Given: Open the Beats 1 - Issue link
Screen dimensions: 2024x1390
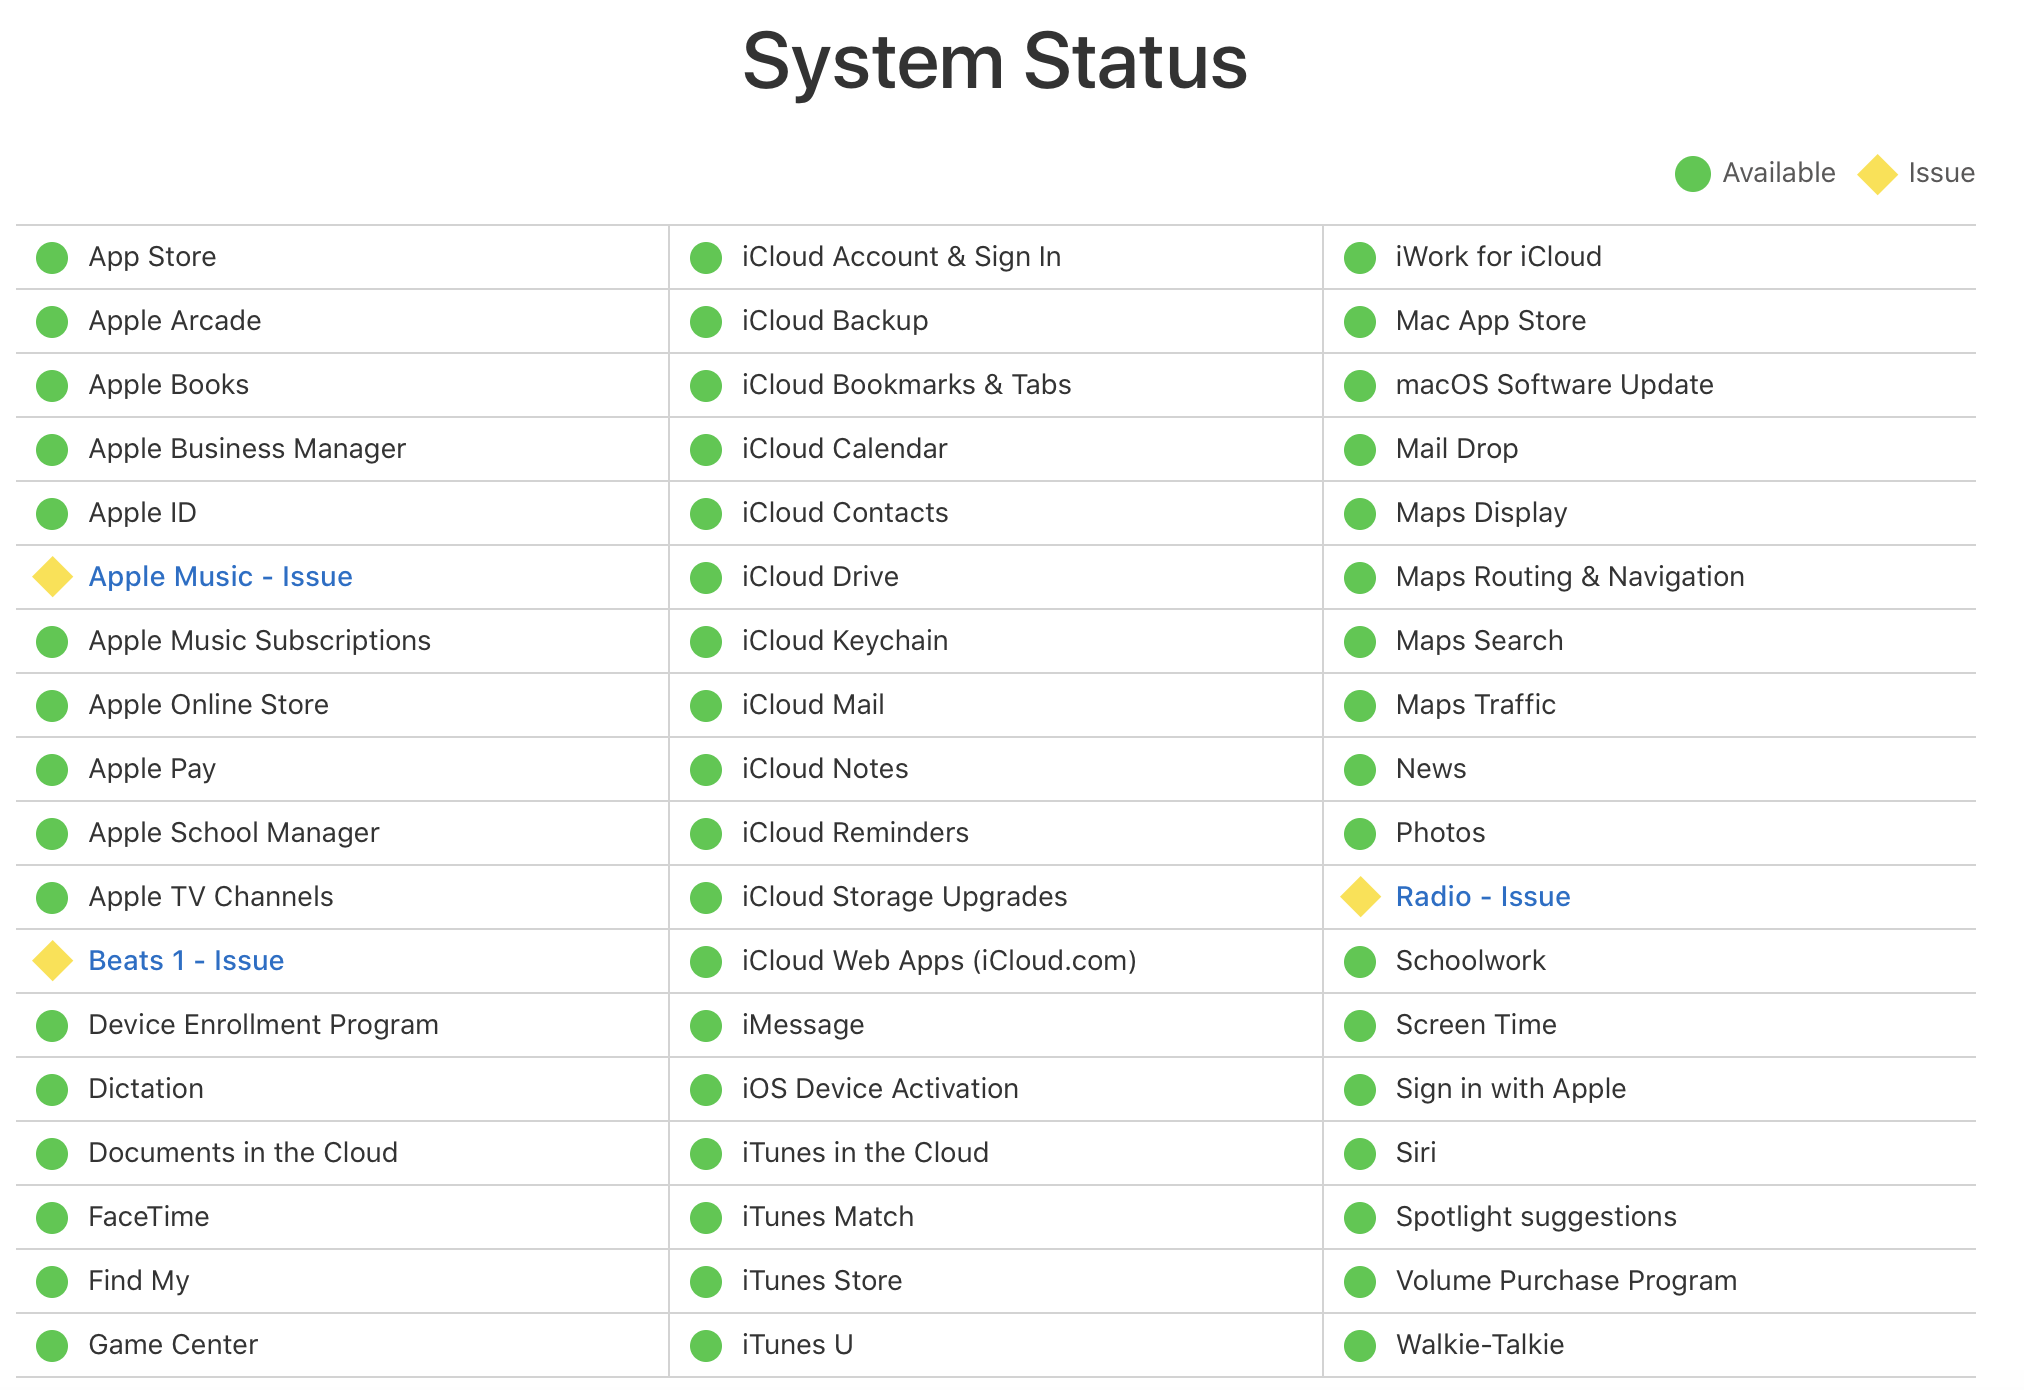Looking at the screenshot, I should [x=186, y=961].
